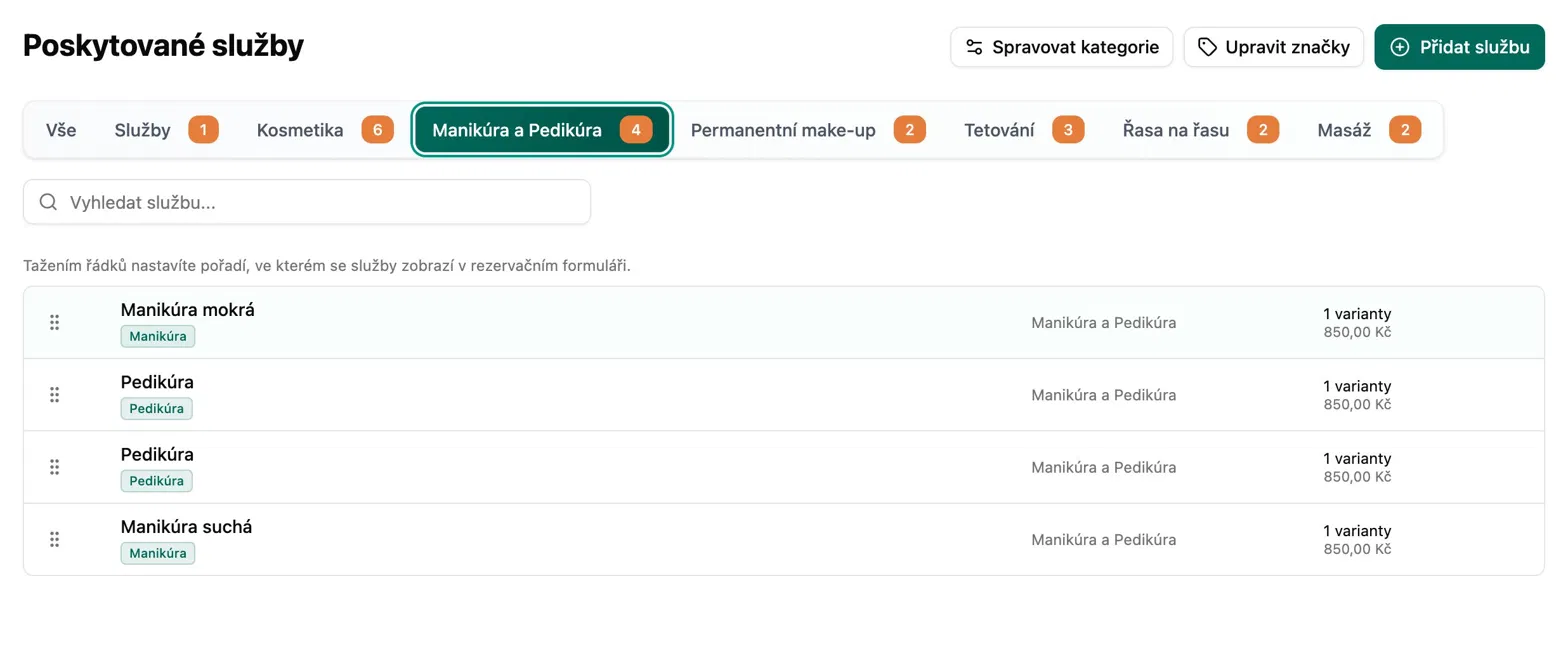Open the Manikúra suchá service row
The height and width of the screenshot is (651, 1568).
[x=784, y=539]
